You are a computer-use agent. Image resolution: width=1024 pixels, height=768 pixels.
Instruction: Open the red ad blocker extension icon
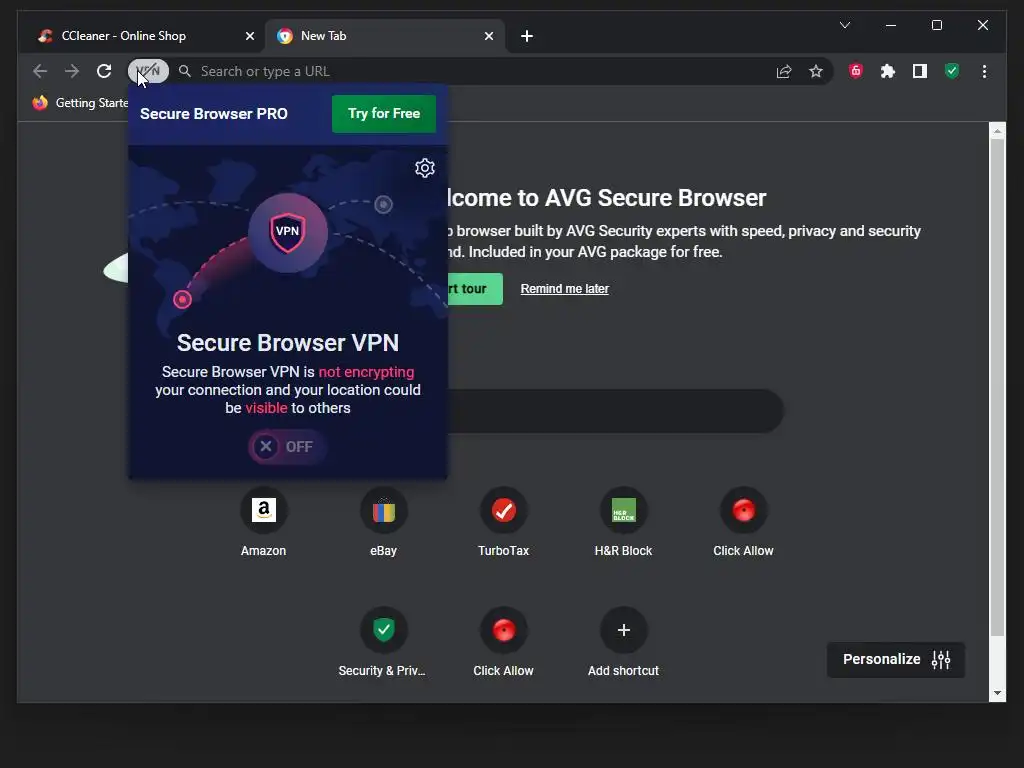[856, 71]
